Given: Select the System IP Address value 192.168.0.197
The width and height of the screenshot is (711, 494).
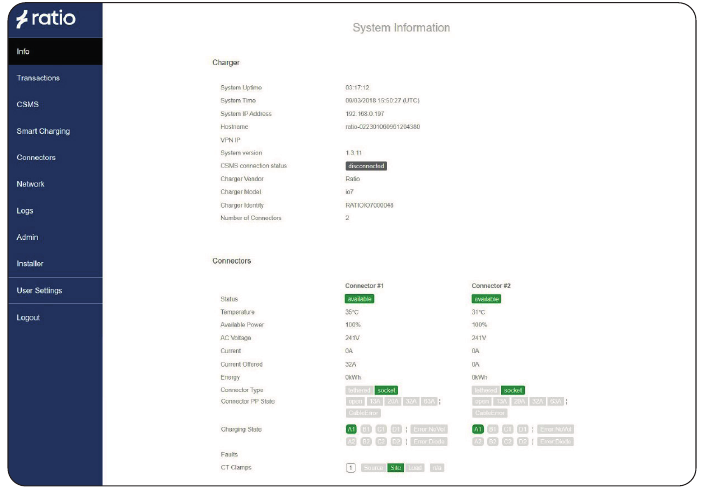Looking at the screenshot, I should [x=365, y=114].
